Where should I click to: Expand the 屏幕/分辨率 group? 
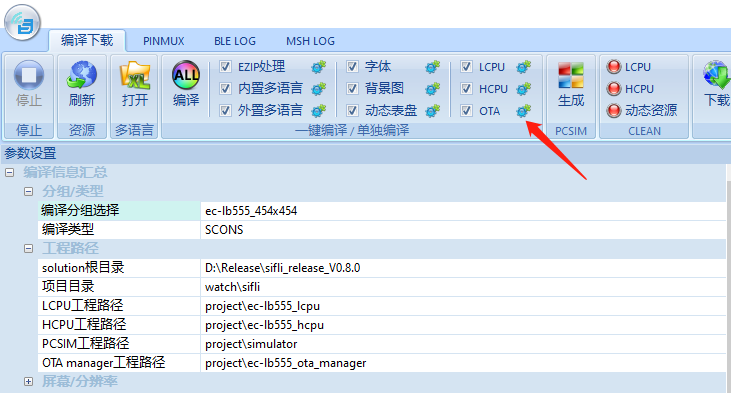point(28,381)
